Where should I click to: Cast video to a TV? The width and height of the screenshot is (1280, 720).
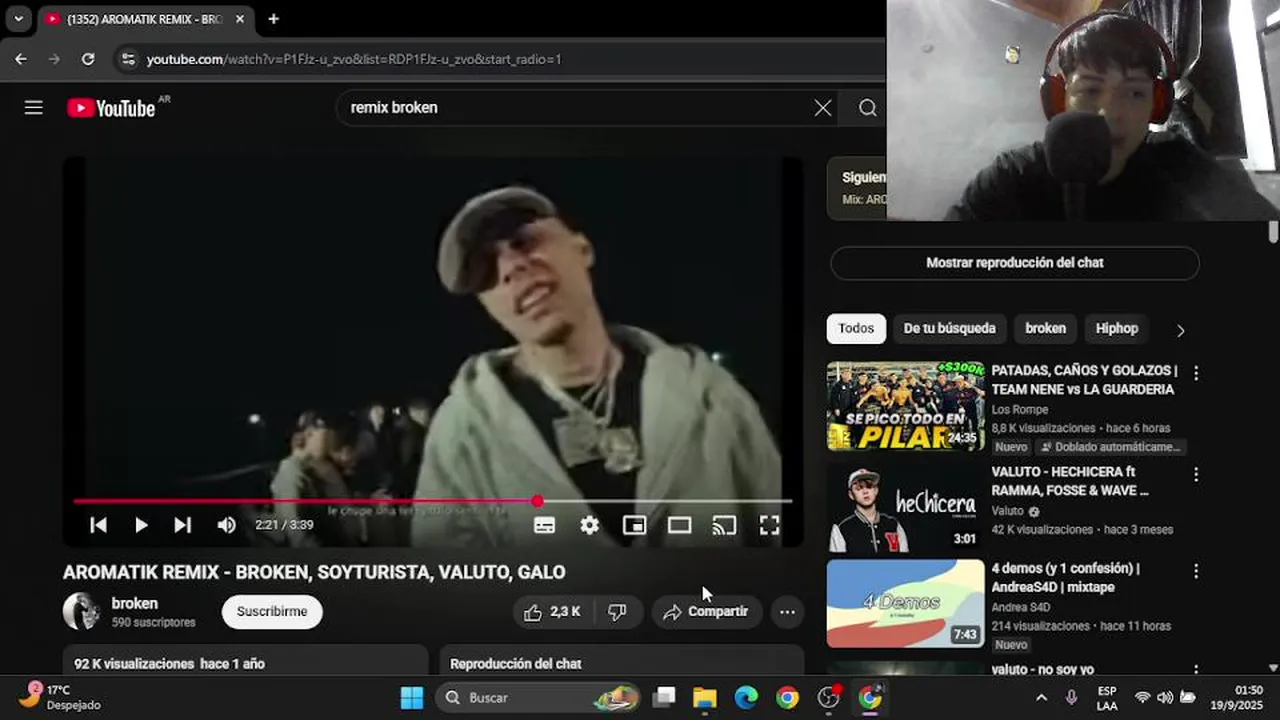pos(724,525)
